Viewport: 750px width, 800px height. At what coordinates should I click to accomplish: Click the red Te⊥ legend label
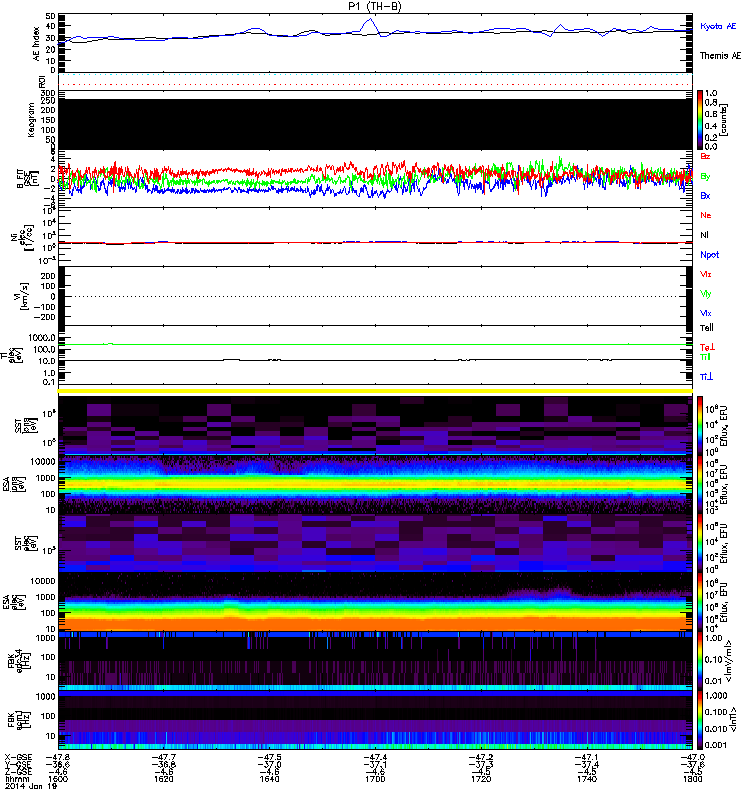coord(707,347)
